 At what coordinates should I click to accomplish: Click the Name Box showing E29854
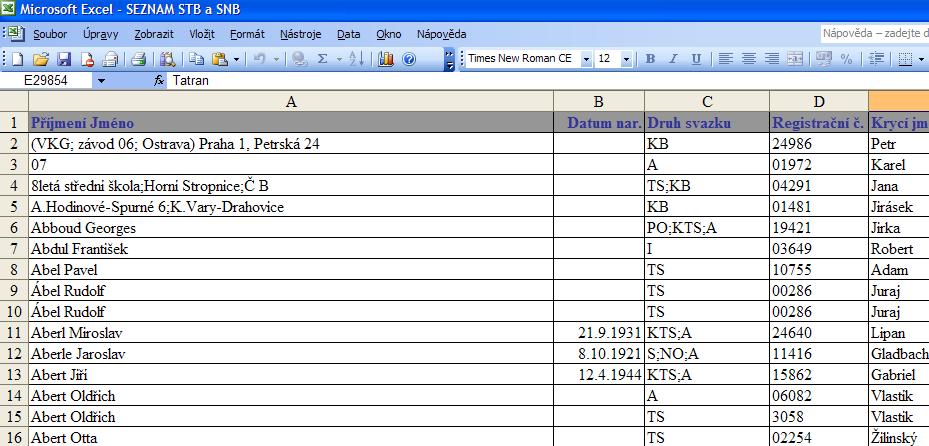point(46,81)
